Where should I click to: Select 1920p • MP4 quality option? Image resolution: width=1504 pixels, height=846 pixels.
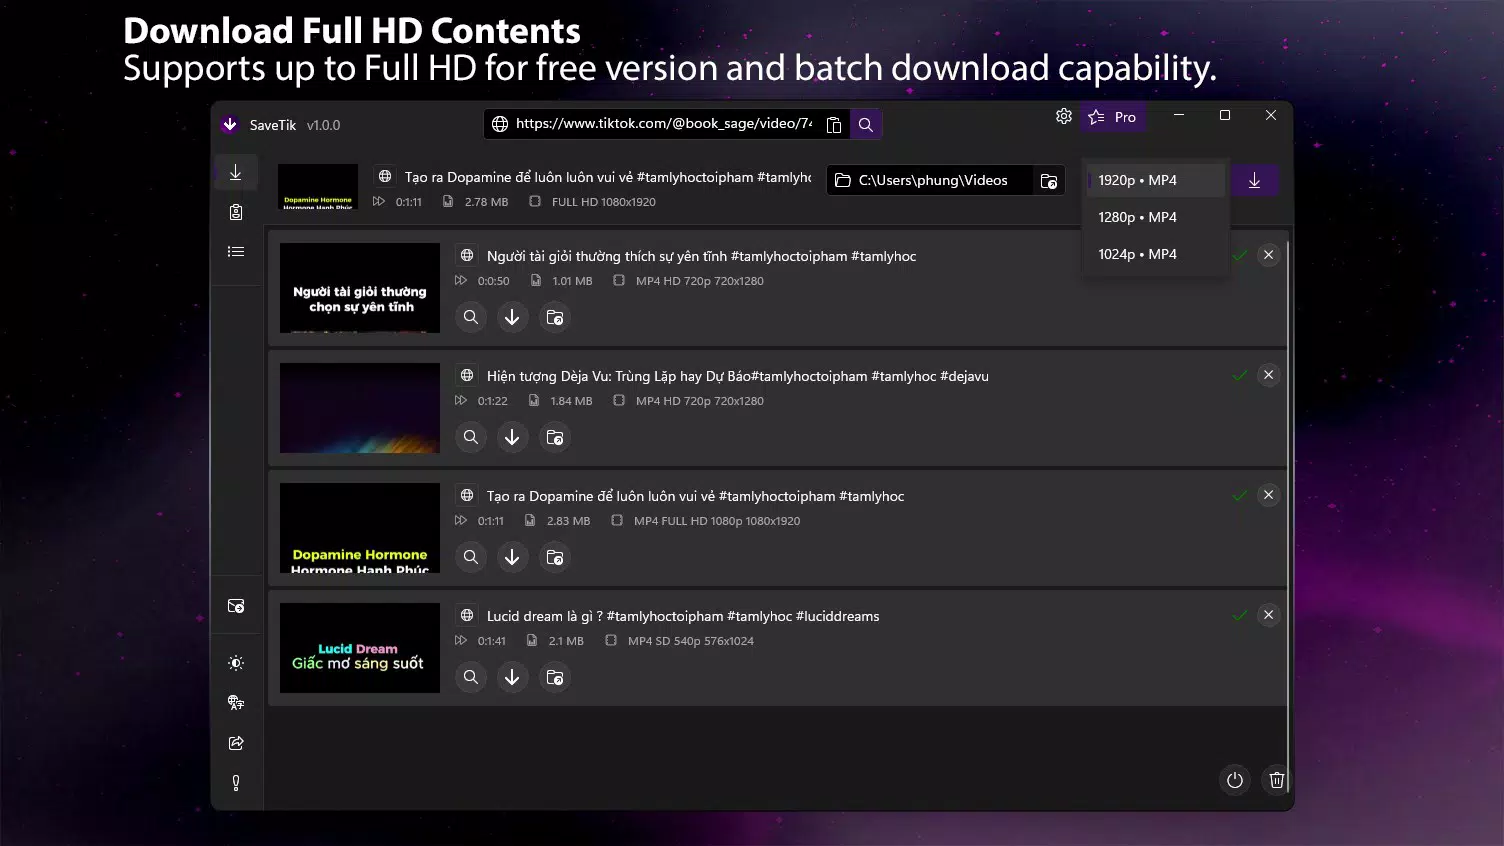pyautogui.click(x=1155, y=181)
